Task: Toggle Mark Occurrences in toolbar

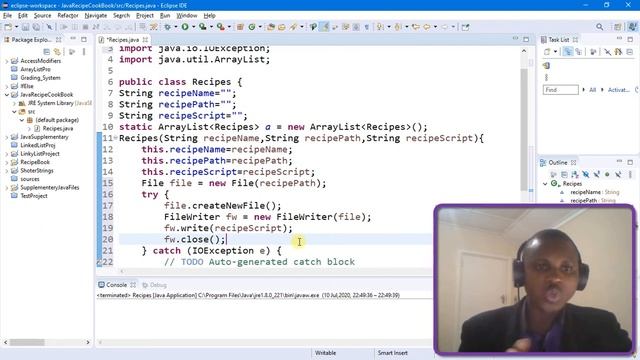Action: tap(325, 27)
